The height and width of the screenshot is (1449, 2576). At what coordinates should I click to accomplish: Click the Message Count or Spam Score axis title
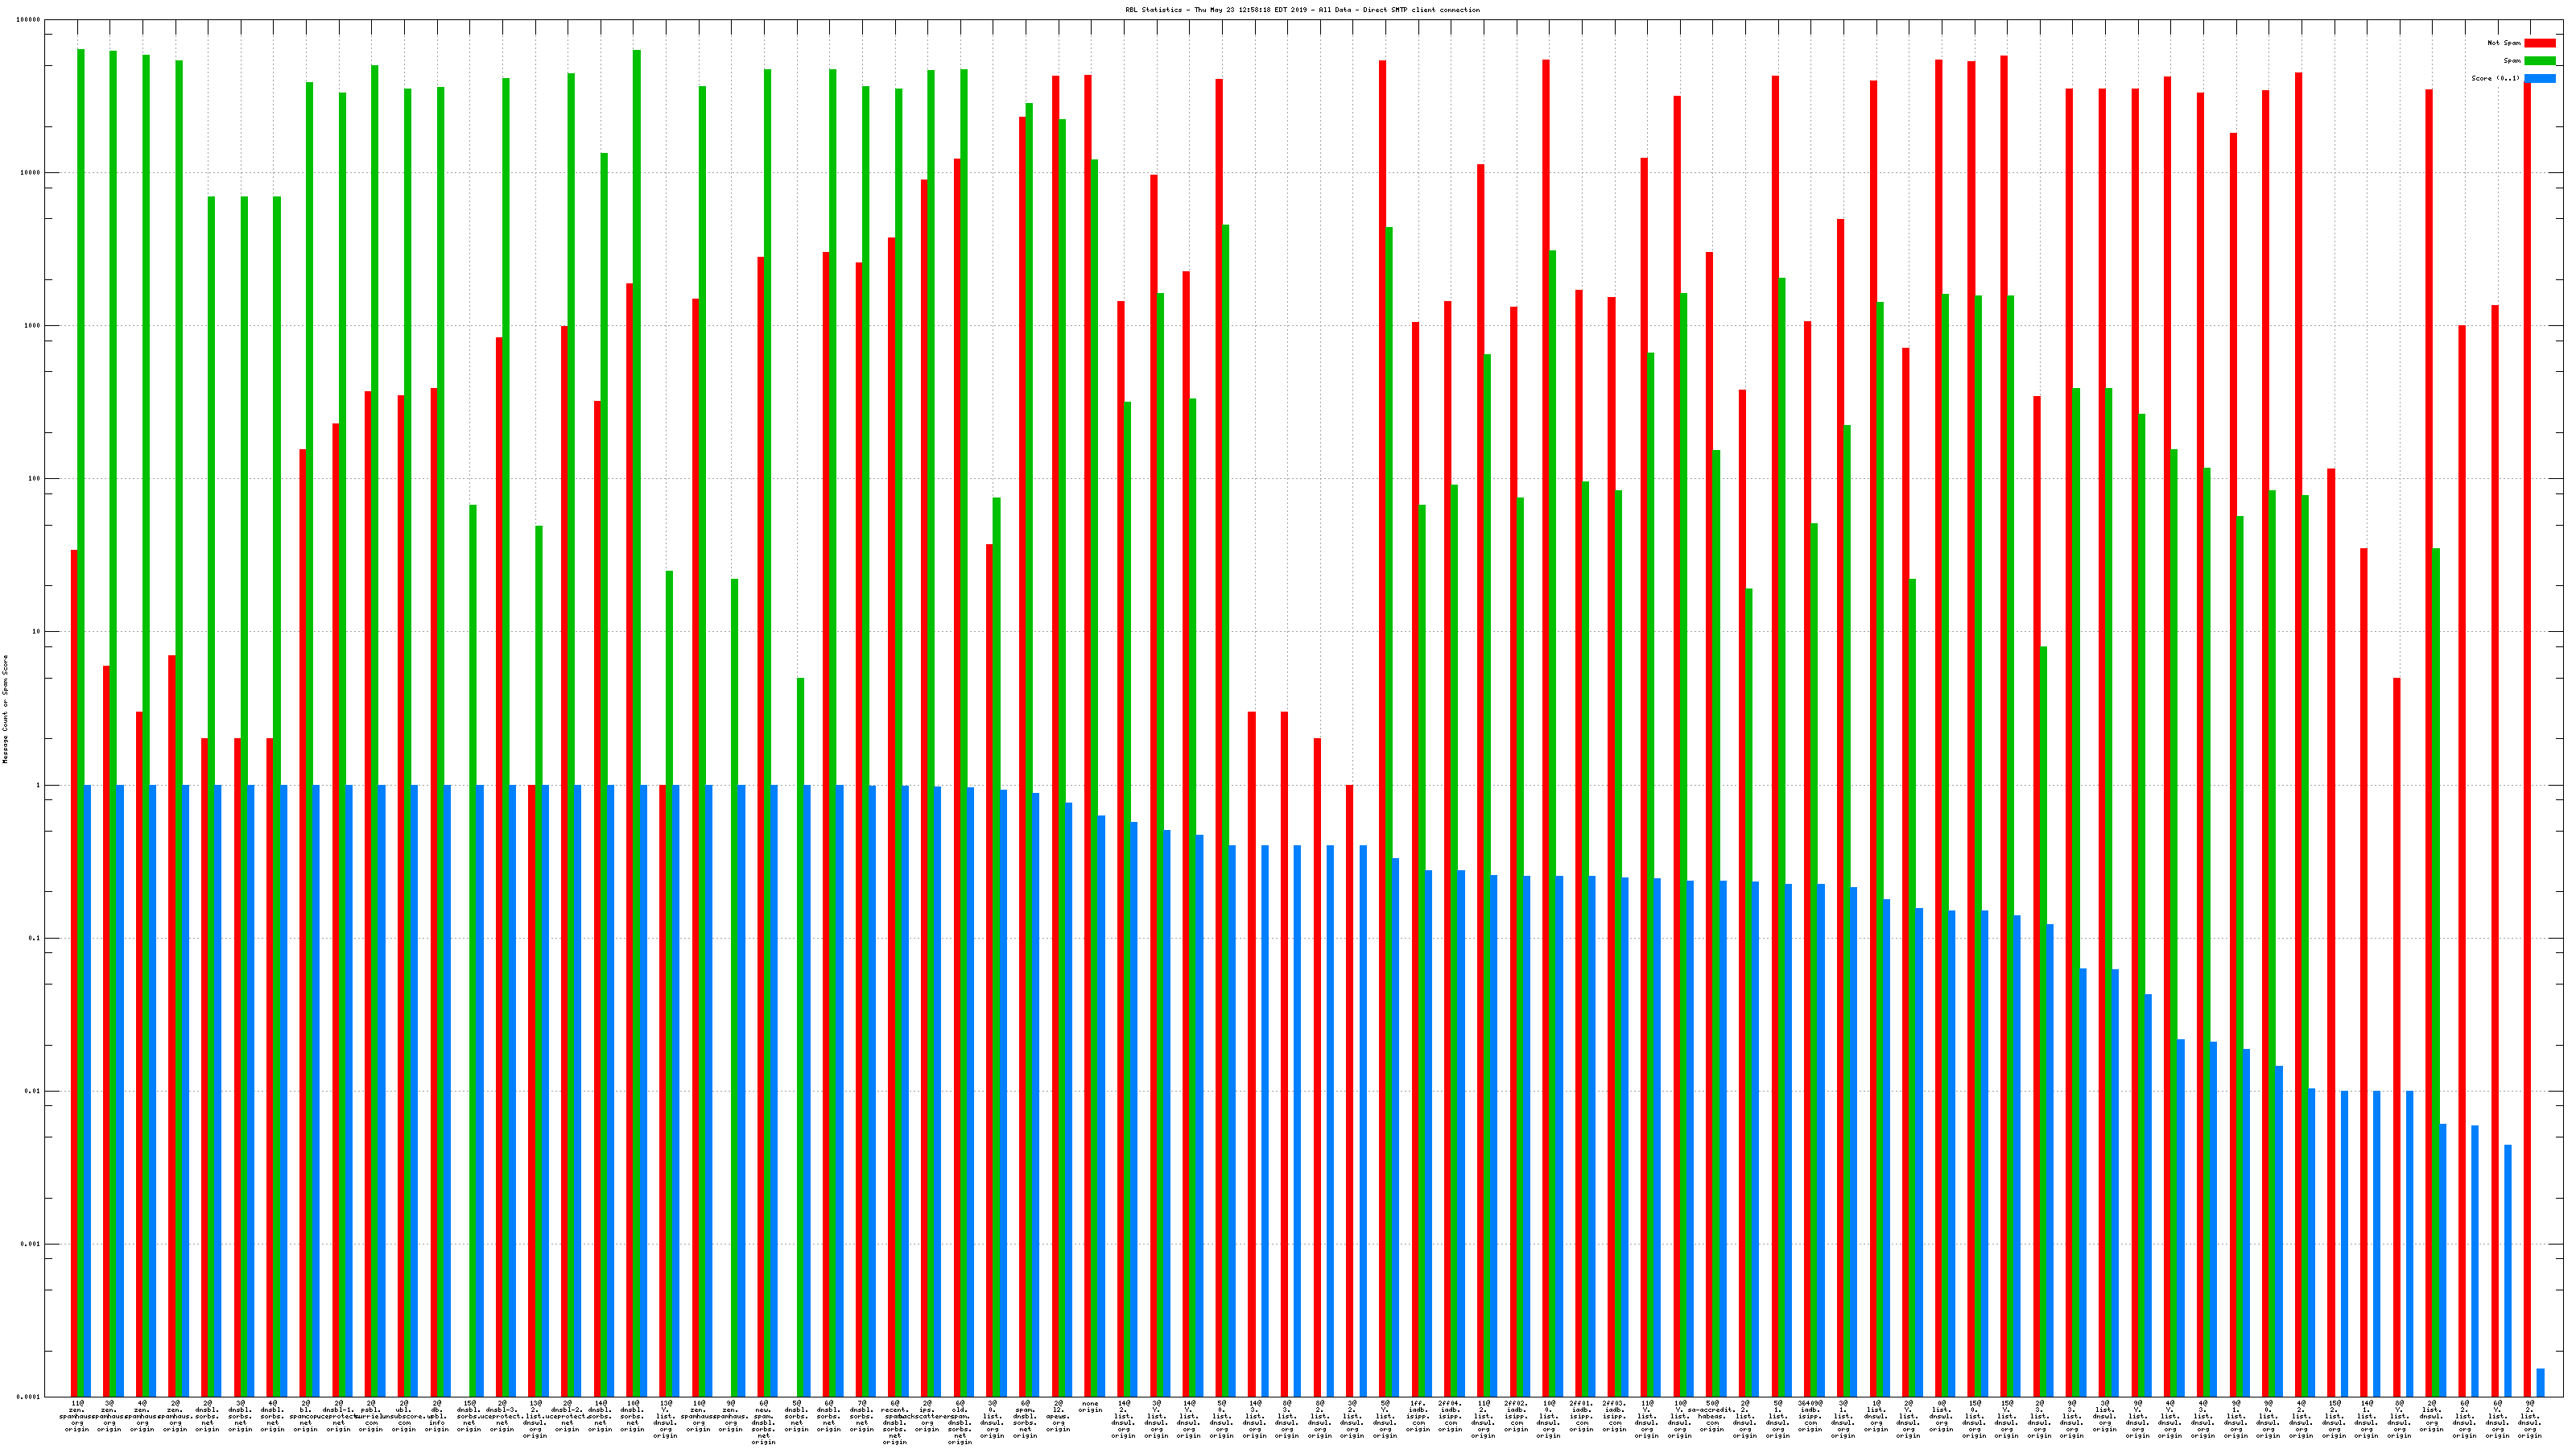coord(5,709)
